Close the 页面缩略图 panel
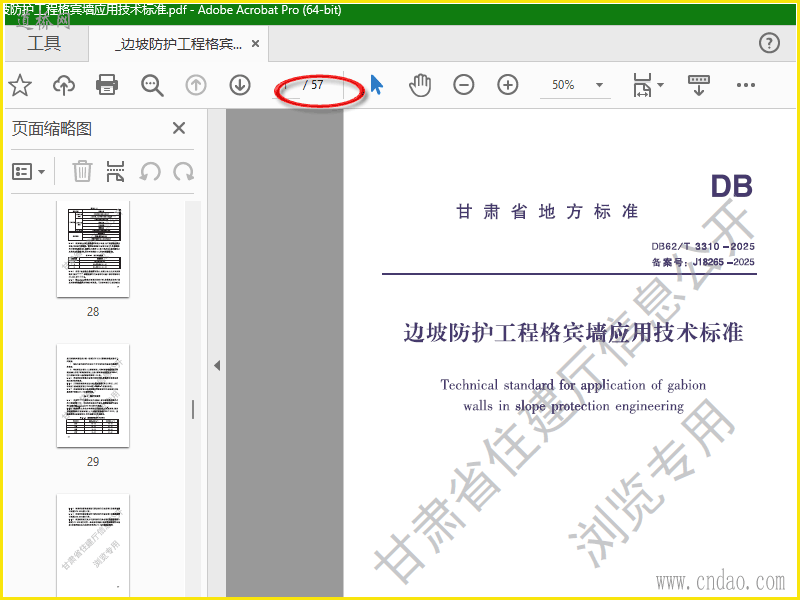Image resolution: width=800 pixels, height=600 pixels. pyautogui.click(x=179, y=128)
